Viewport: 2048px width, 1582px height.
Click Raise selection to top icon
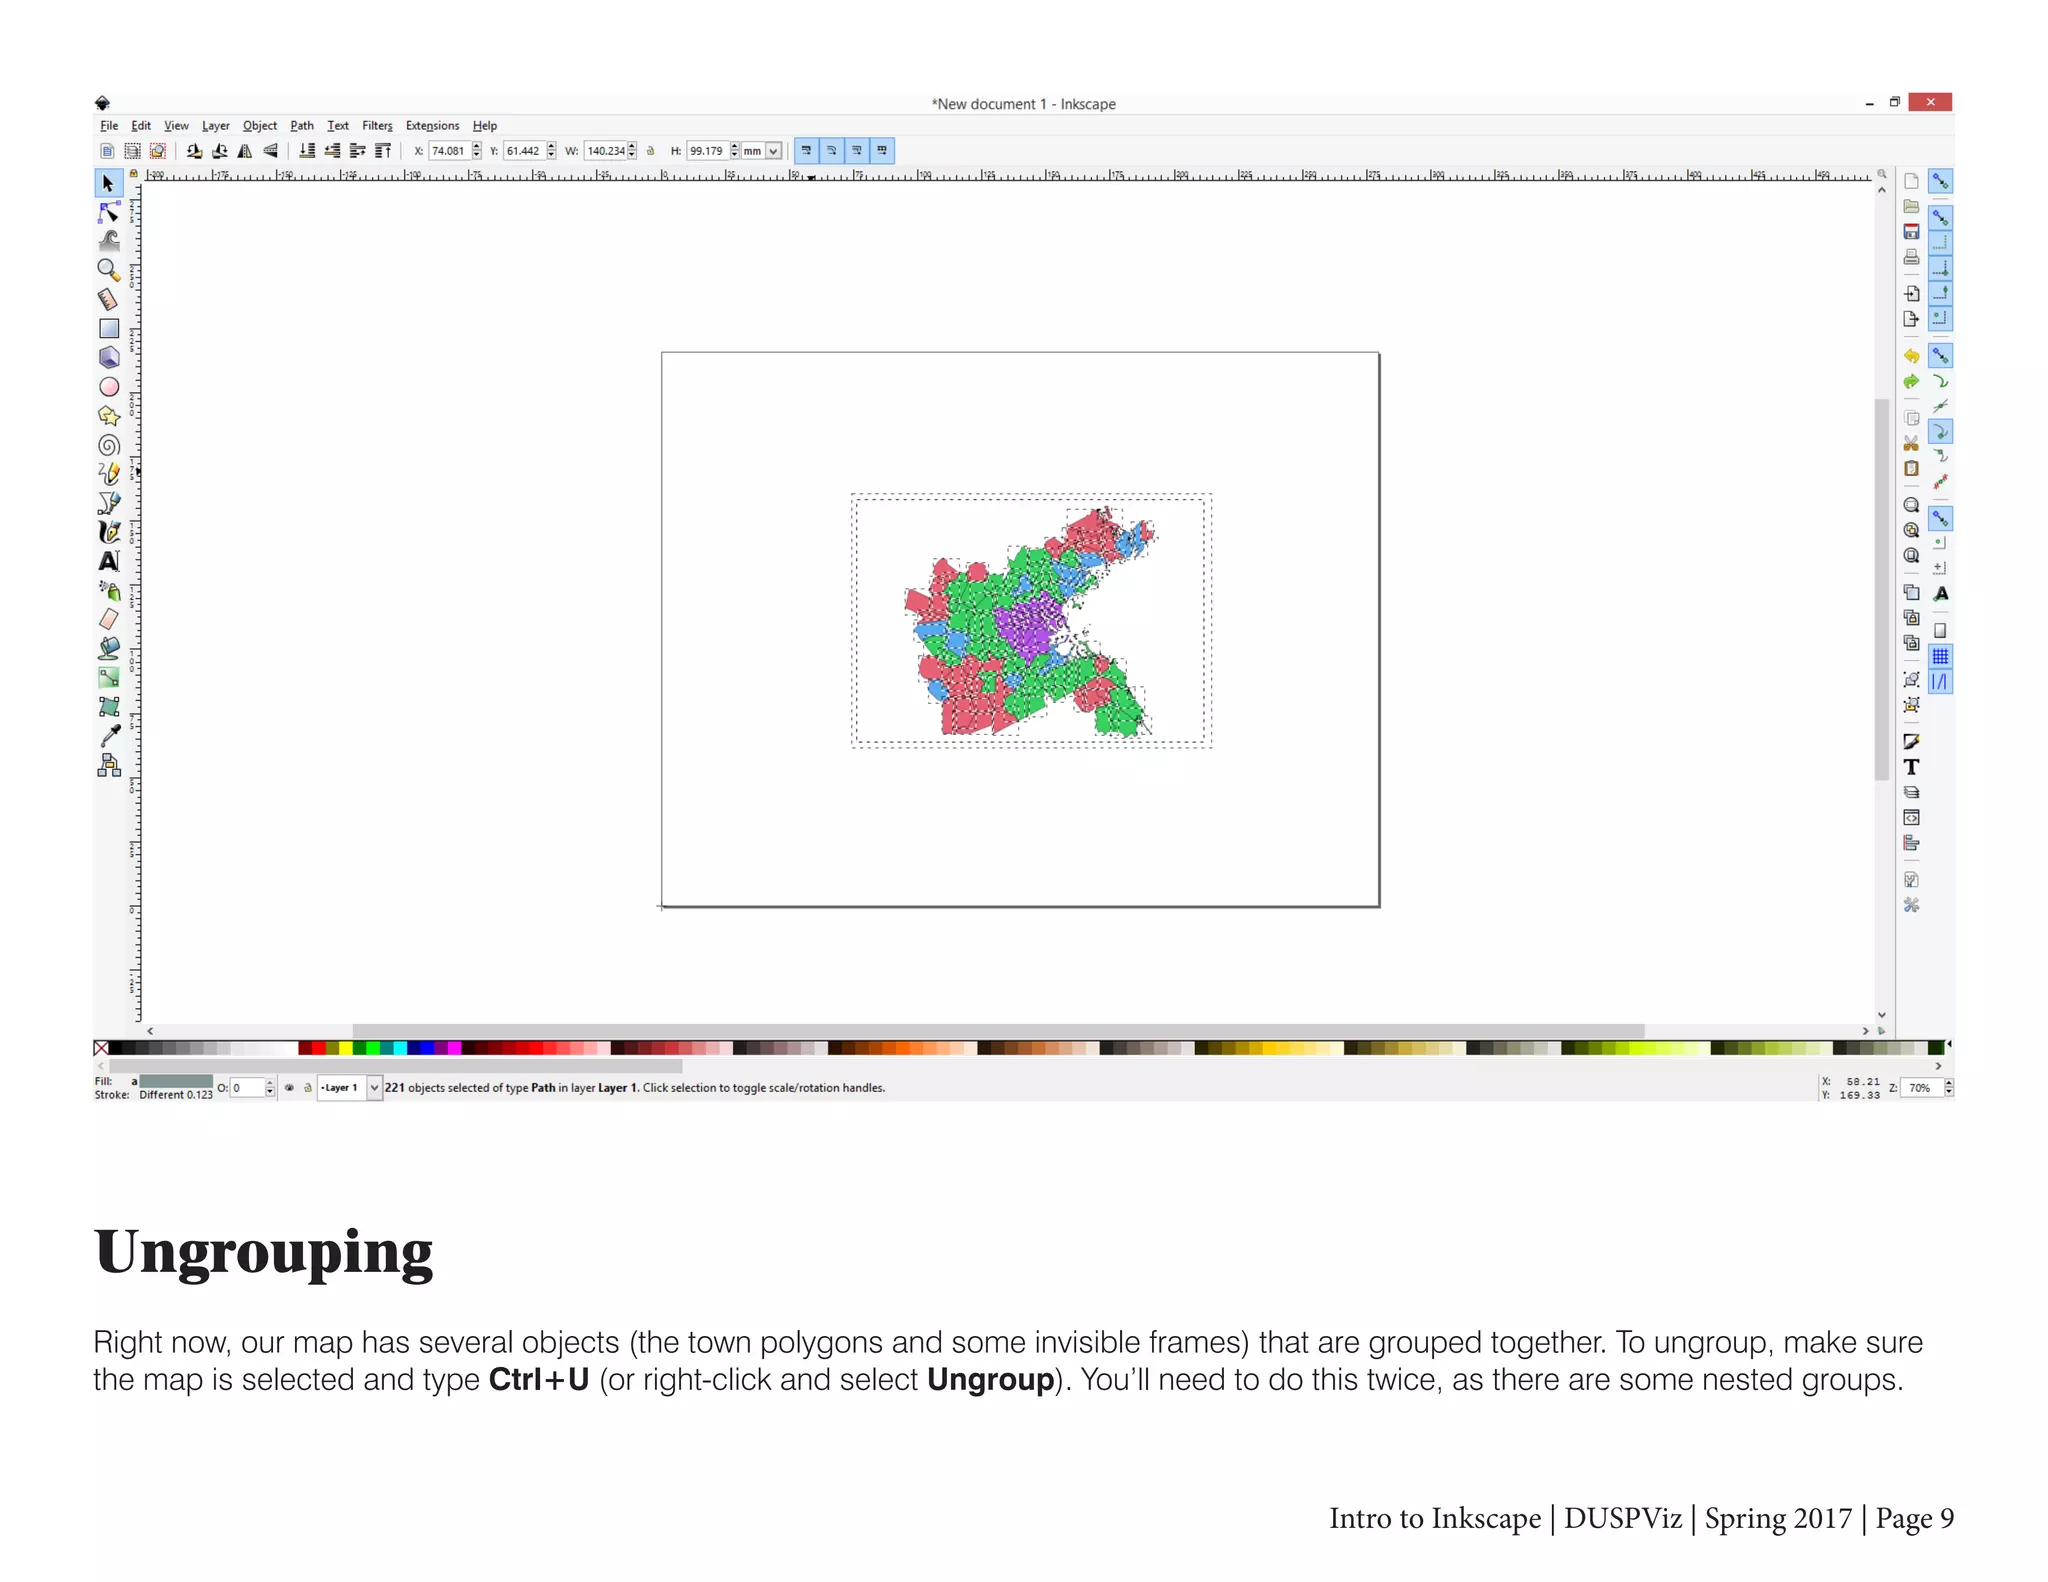pos(383,151)
